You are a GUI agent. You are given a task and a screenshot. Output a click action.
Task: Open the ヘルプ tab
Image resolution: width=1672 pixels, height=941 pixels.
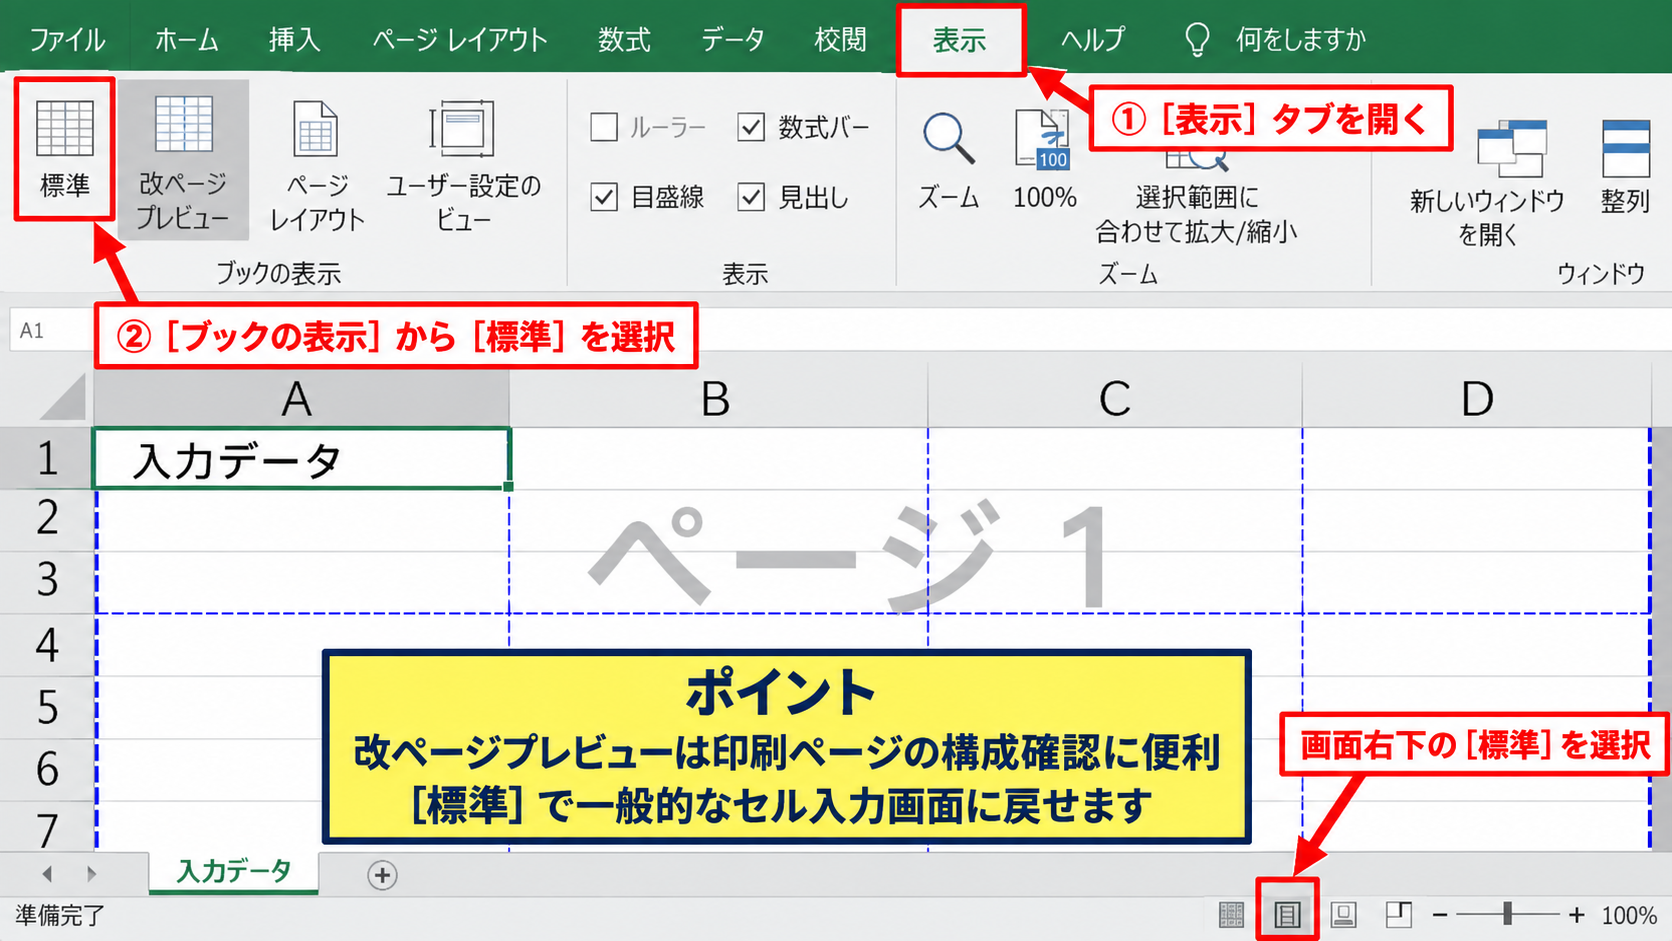coord(1092,40)
